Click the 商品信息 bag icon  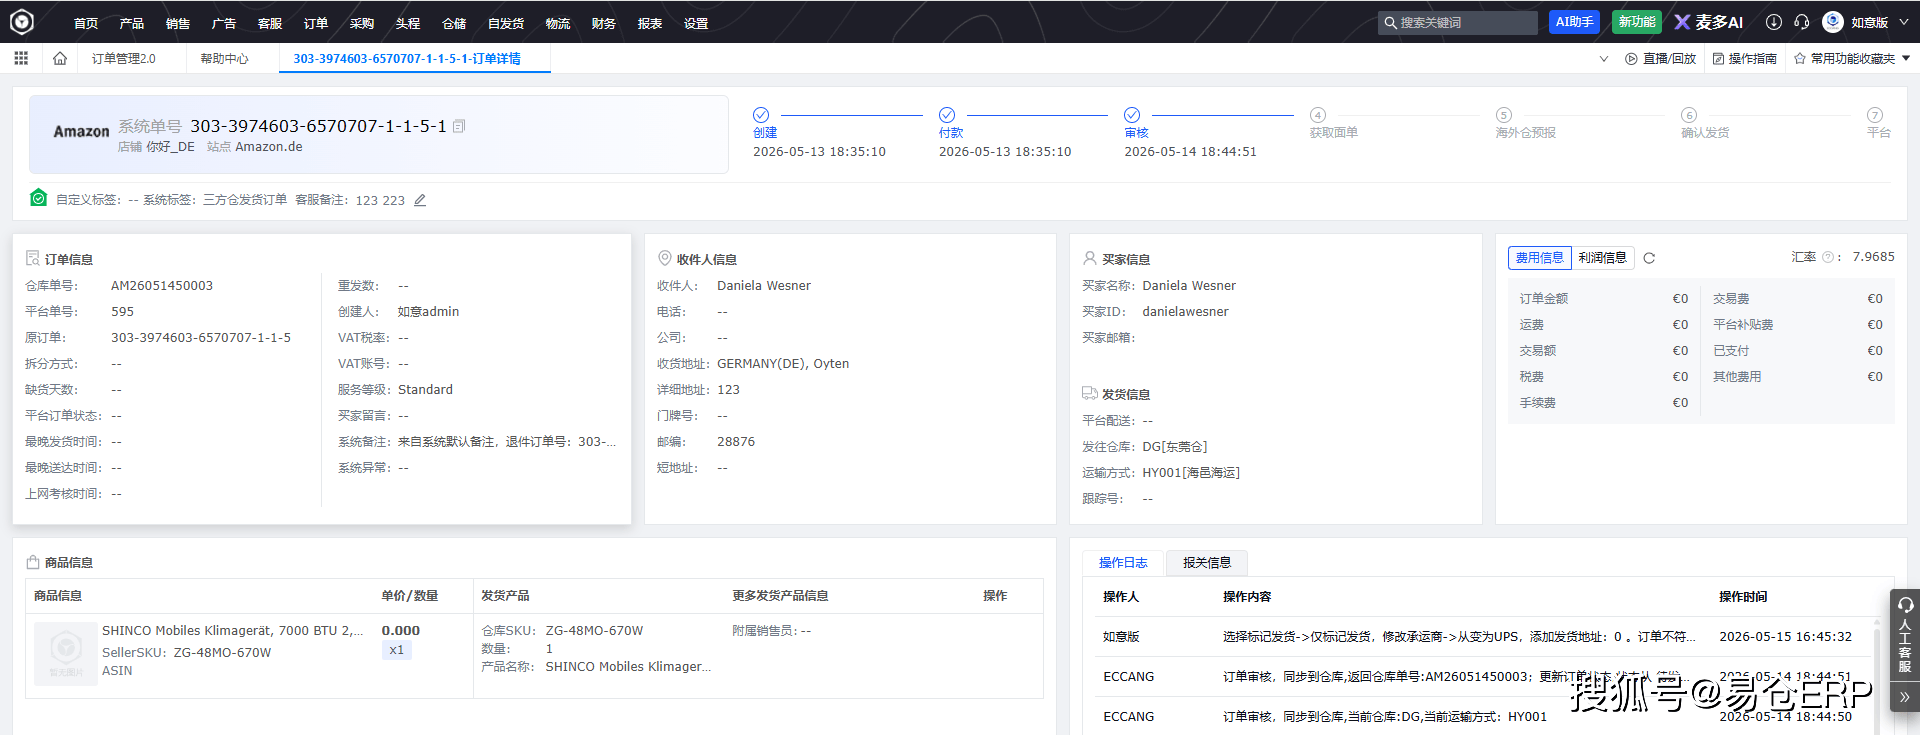click(x=32, y=562)
